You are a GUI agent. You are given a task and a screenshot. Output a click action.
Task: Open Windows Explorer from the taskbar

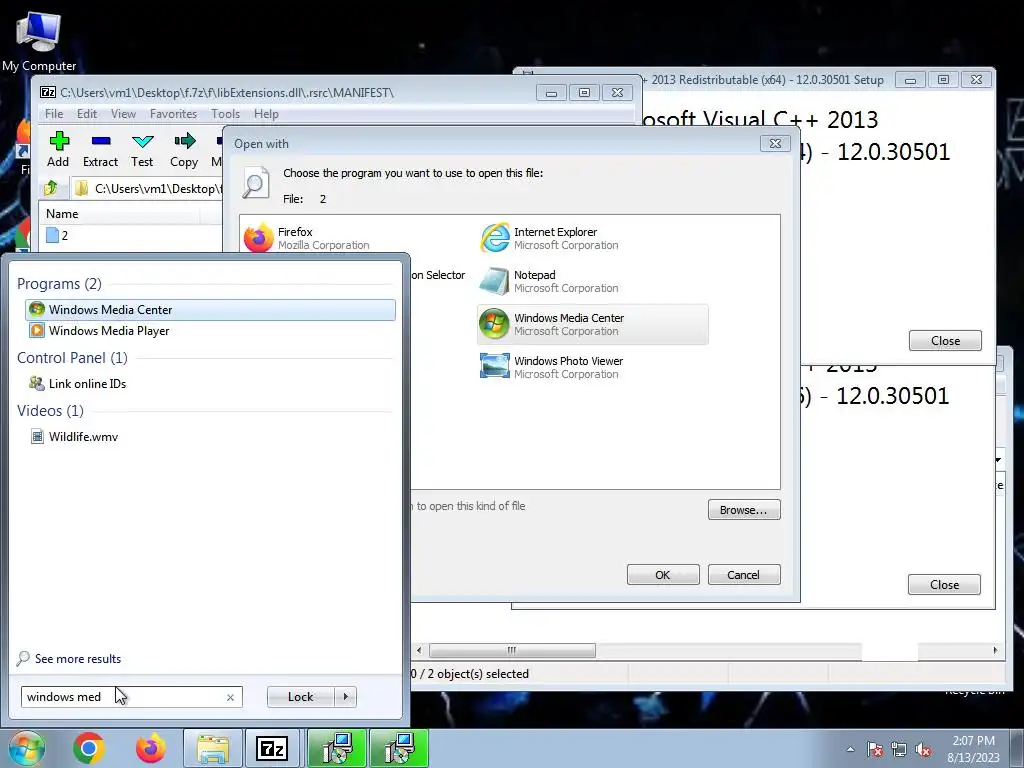point(213,748)
